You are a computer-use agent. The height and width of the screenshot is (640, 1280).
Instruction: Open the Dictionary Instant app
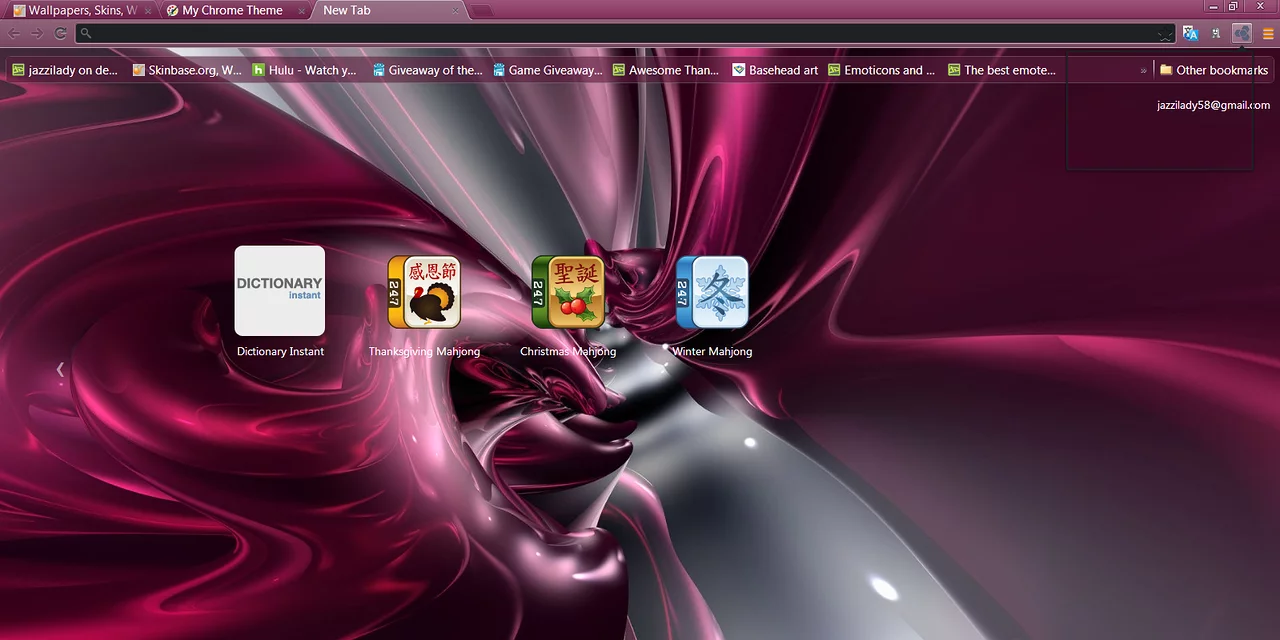(280, 291)
